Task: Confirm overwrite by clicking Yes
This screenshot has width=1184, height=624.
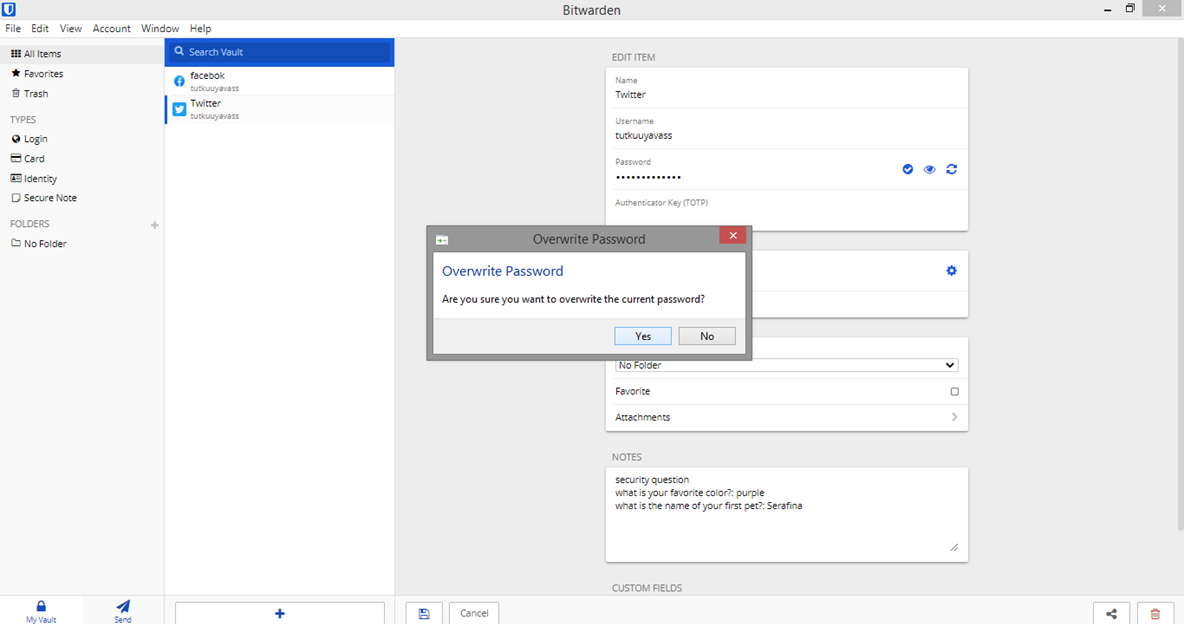Action: (643, 336)
